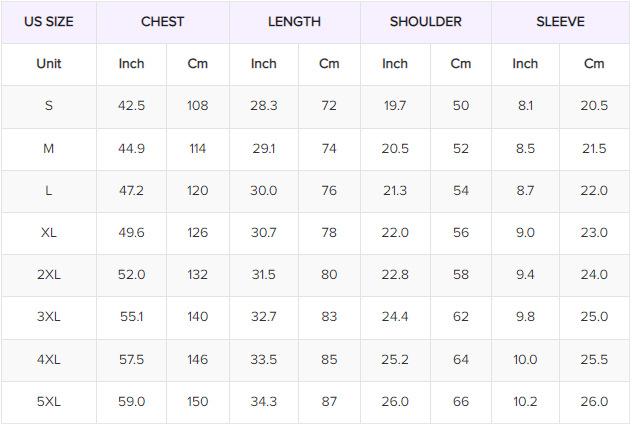Select the SHOULDER column header
The width and height of the screenshot is (632, 425).
pos(425,21)
